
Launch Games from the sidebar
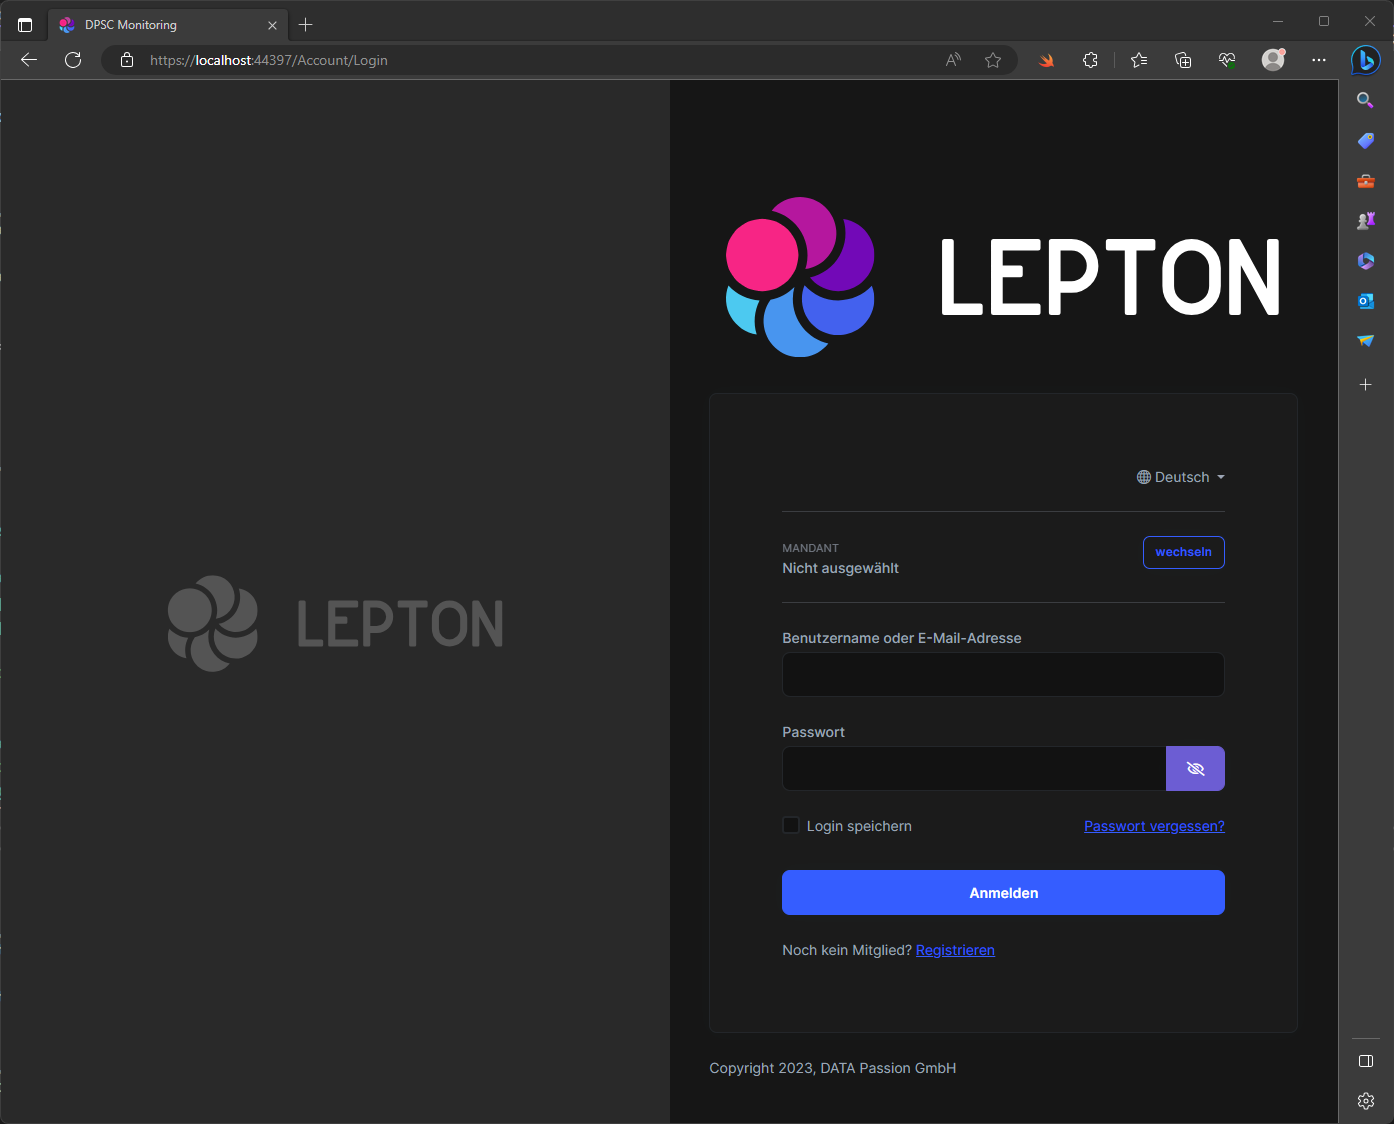tap(1366, 220)
